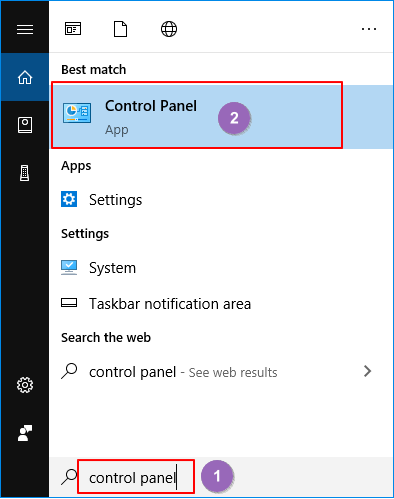Click the Feedback person icon in sidebar
The image size is (394, 499).
coord(25,433)
